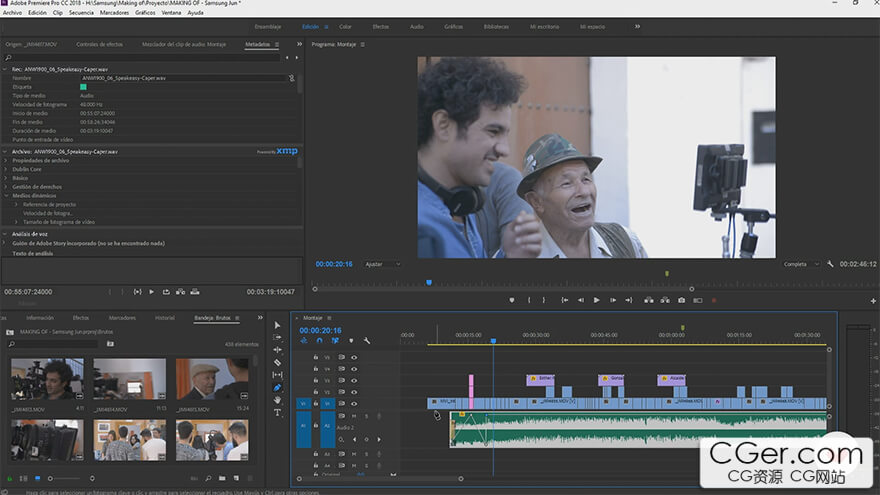Click Export Frame camera icon in Program monitor
Viewport: 880px width, 495px height.
681,300
